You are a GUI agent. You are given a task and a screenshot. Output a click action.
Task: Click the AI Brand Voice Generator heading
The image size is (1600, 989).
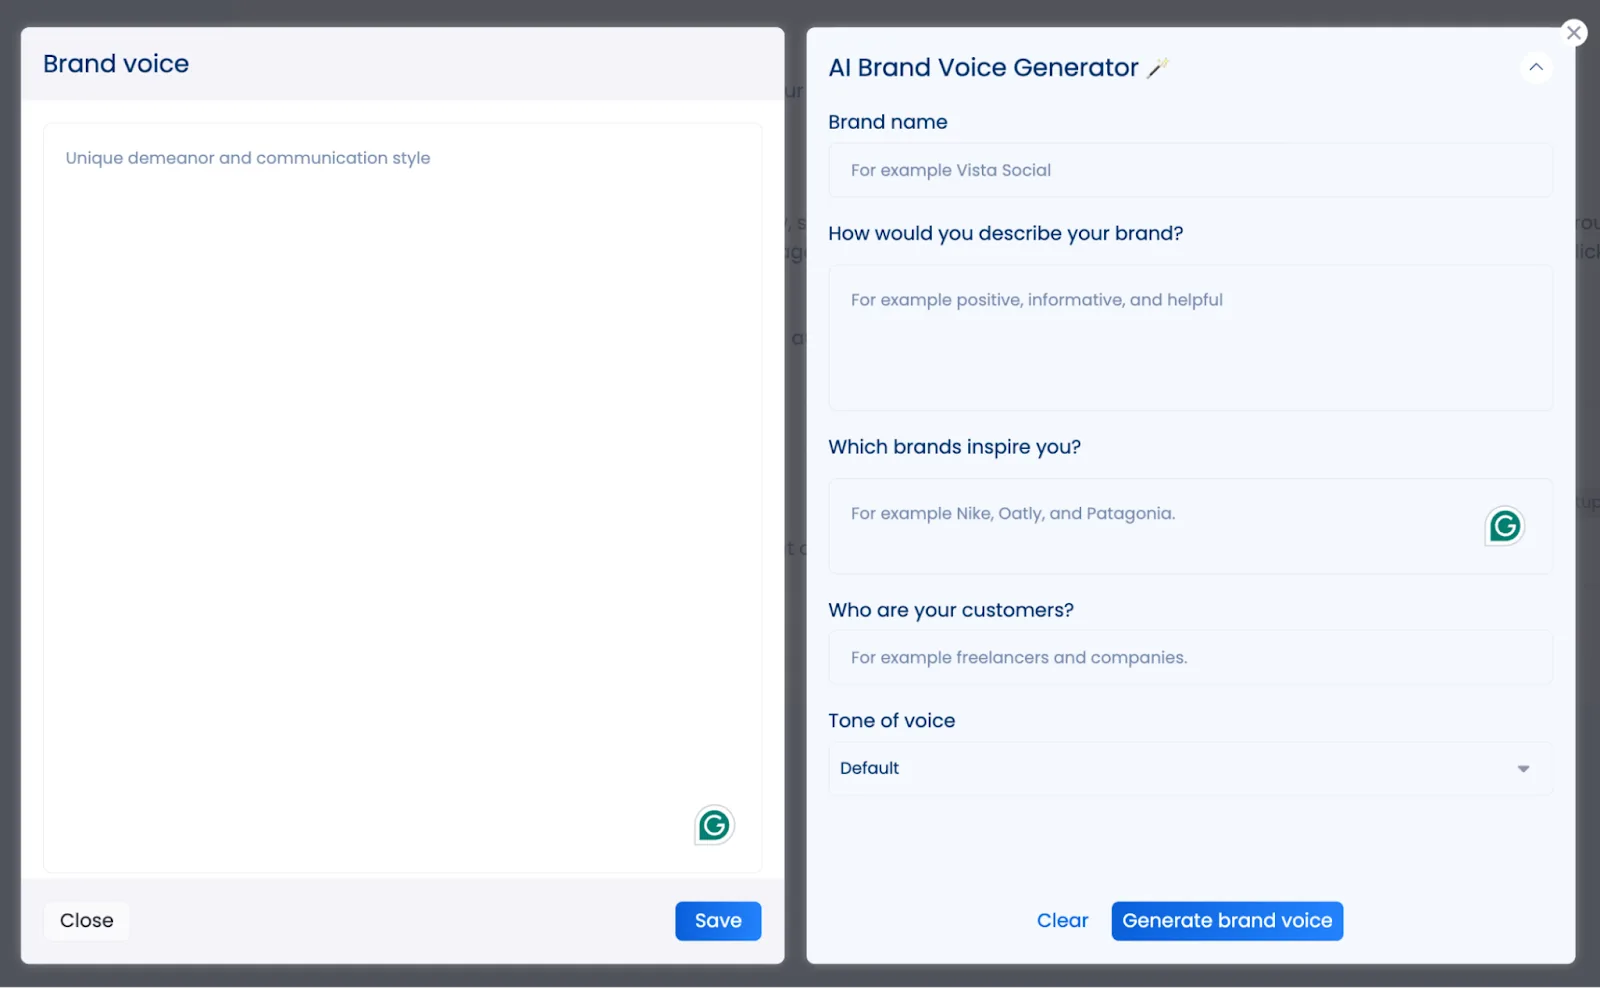(984, 67)
